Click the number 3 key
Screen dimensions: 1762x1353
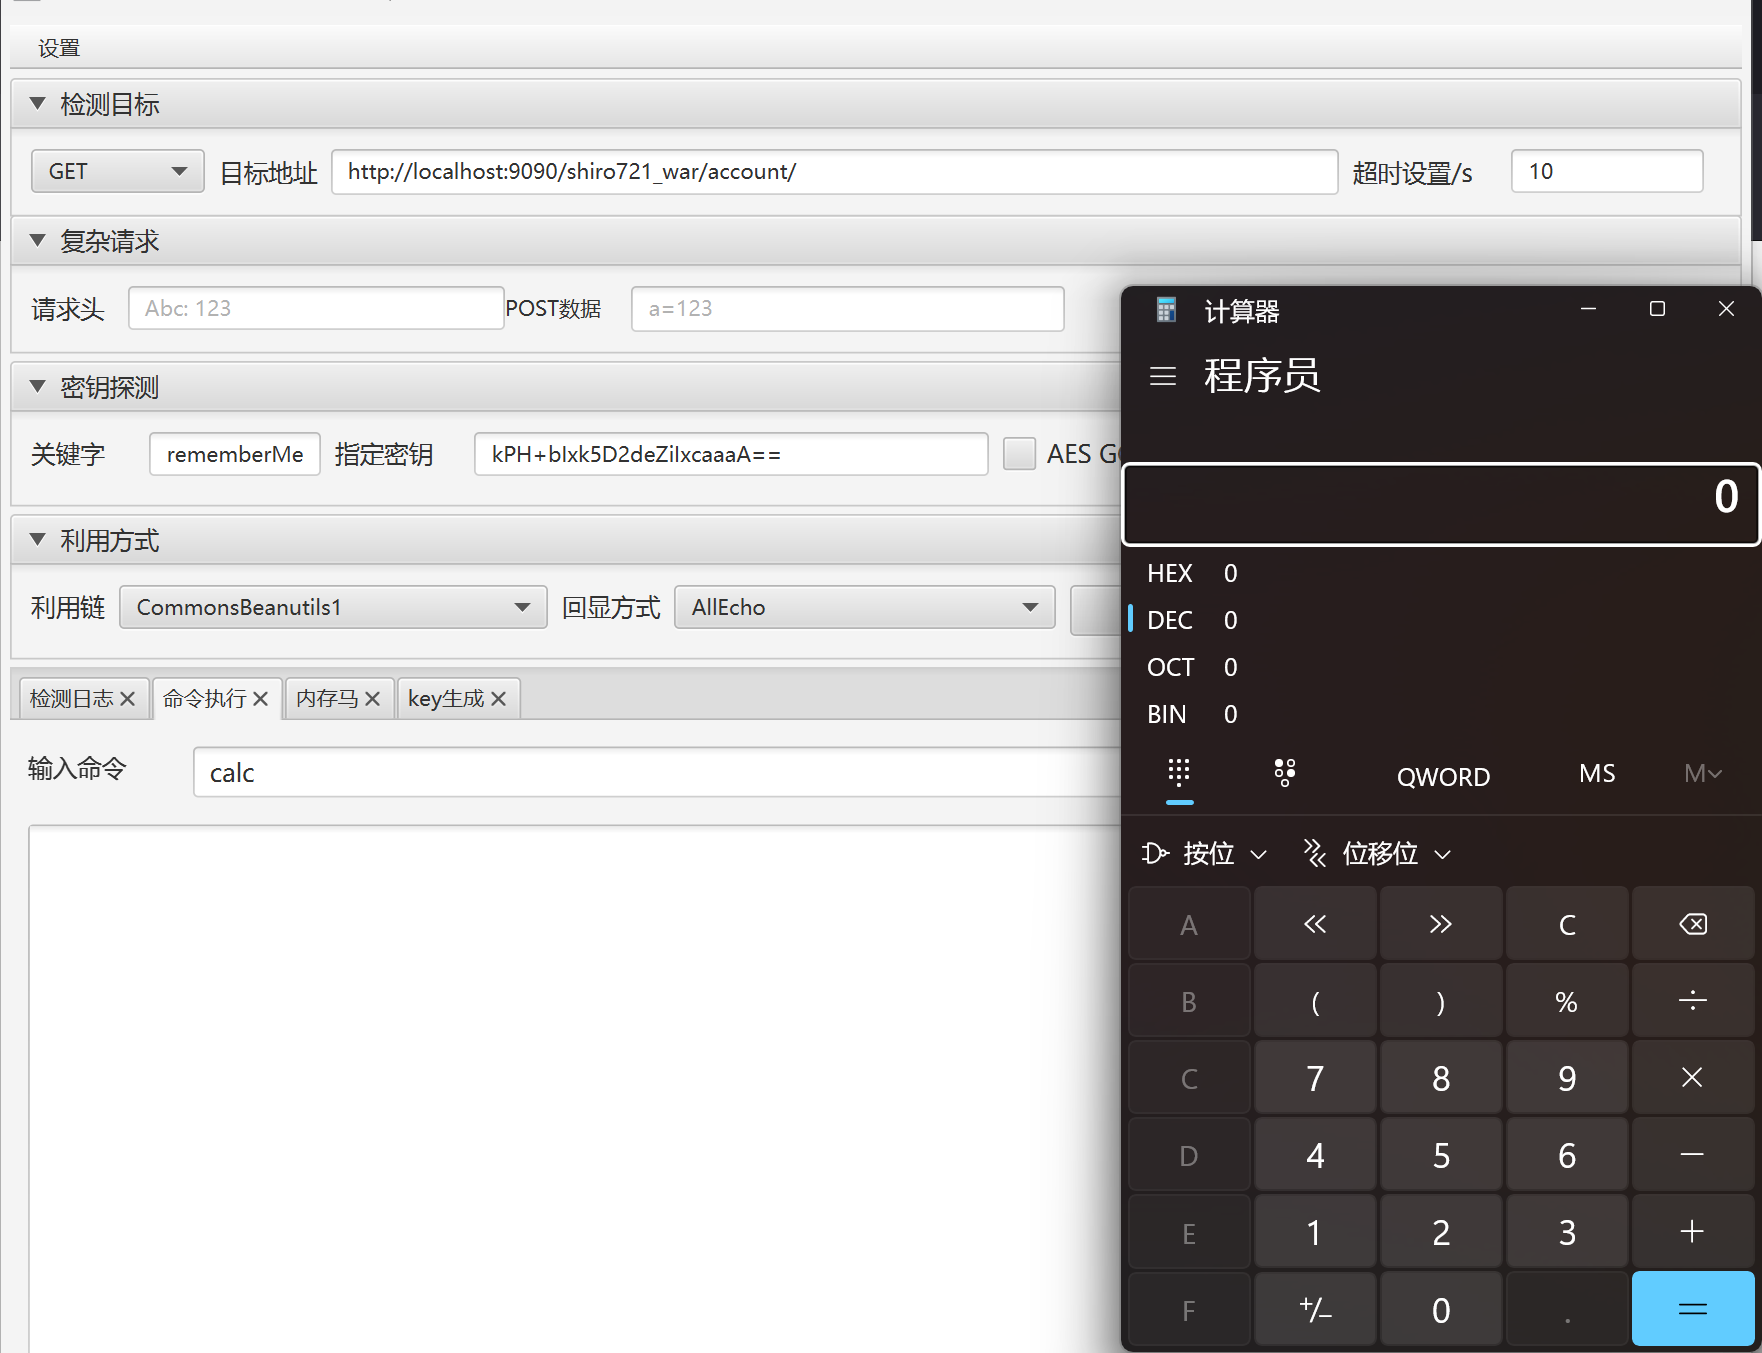pyautogui.click(x=1567, y=1232)
